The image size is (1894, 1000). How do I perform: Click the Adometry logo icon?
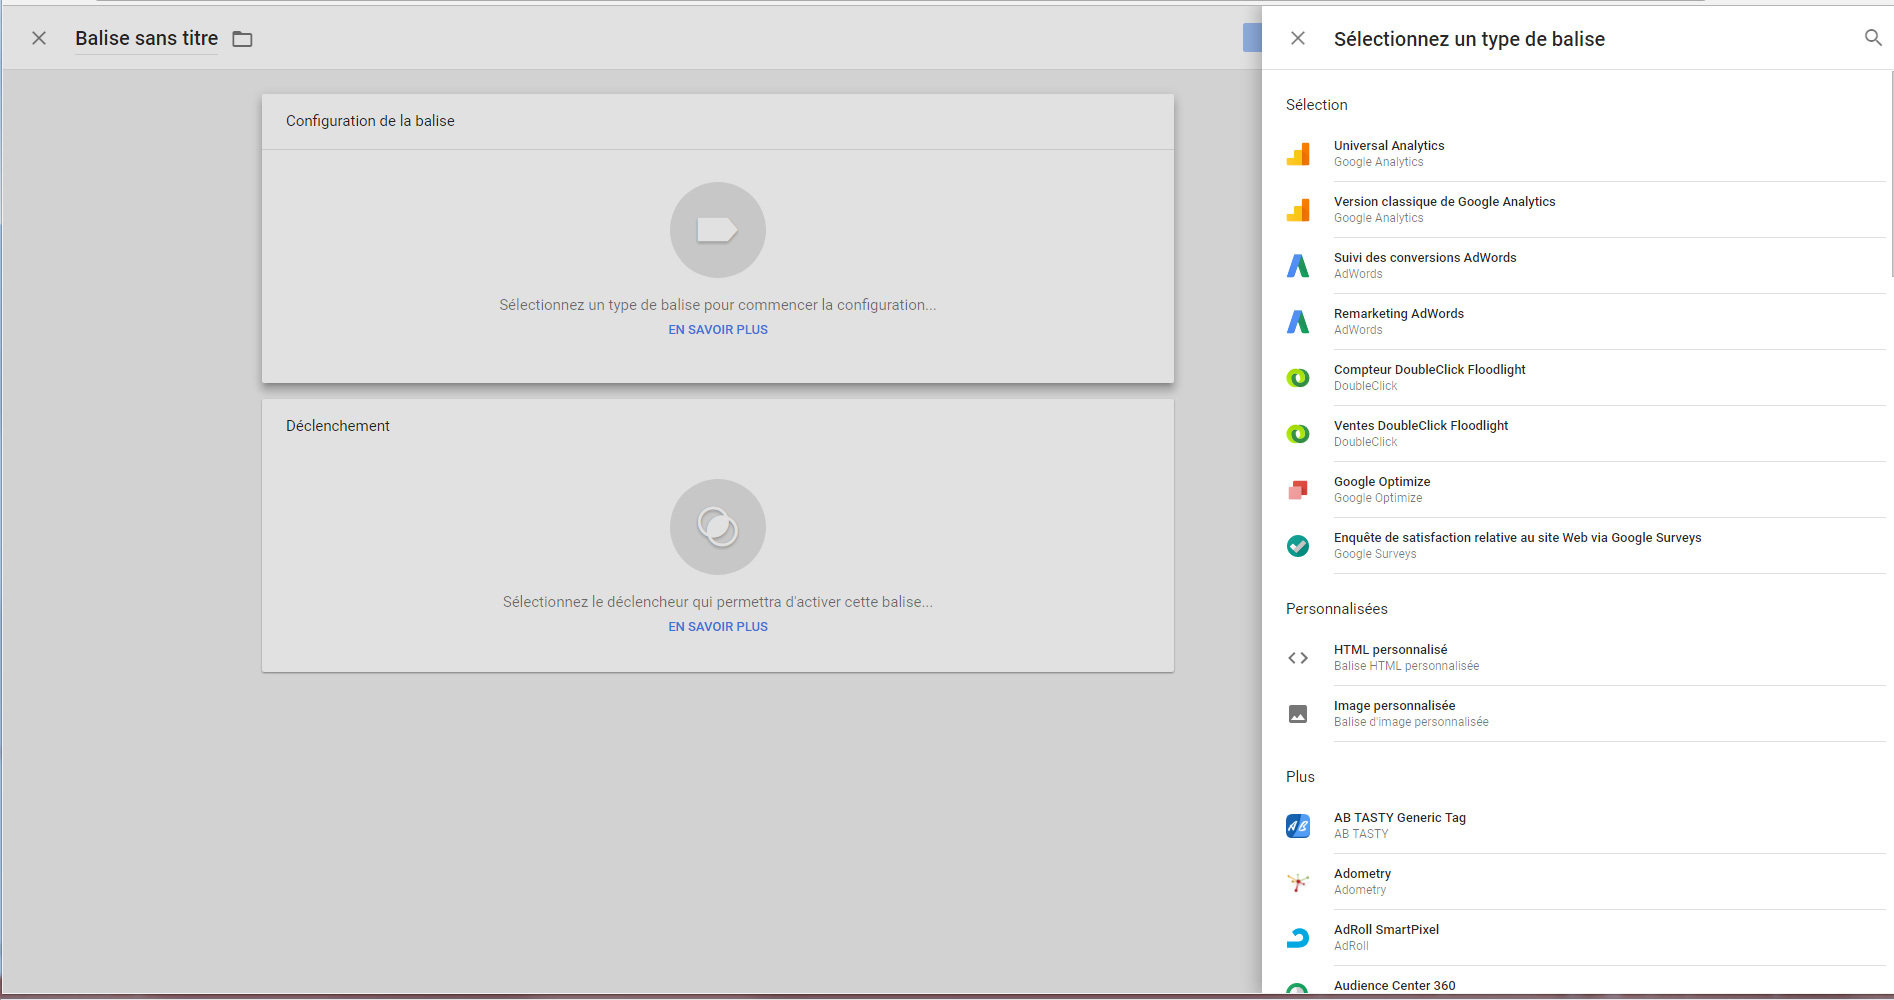coord(1298,882)
